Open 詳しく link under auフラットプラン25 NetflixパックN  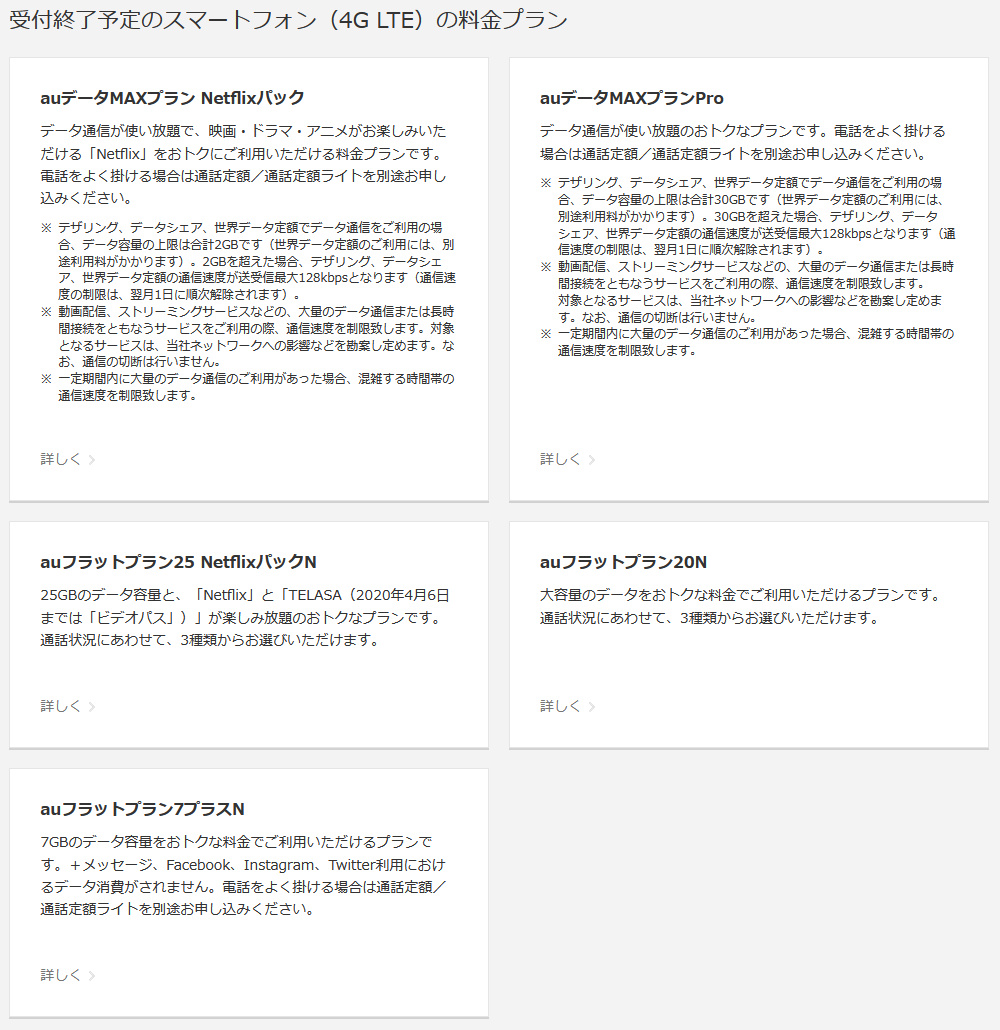click(60, 706)
